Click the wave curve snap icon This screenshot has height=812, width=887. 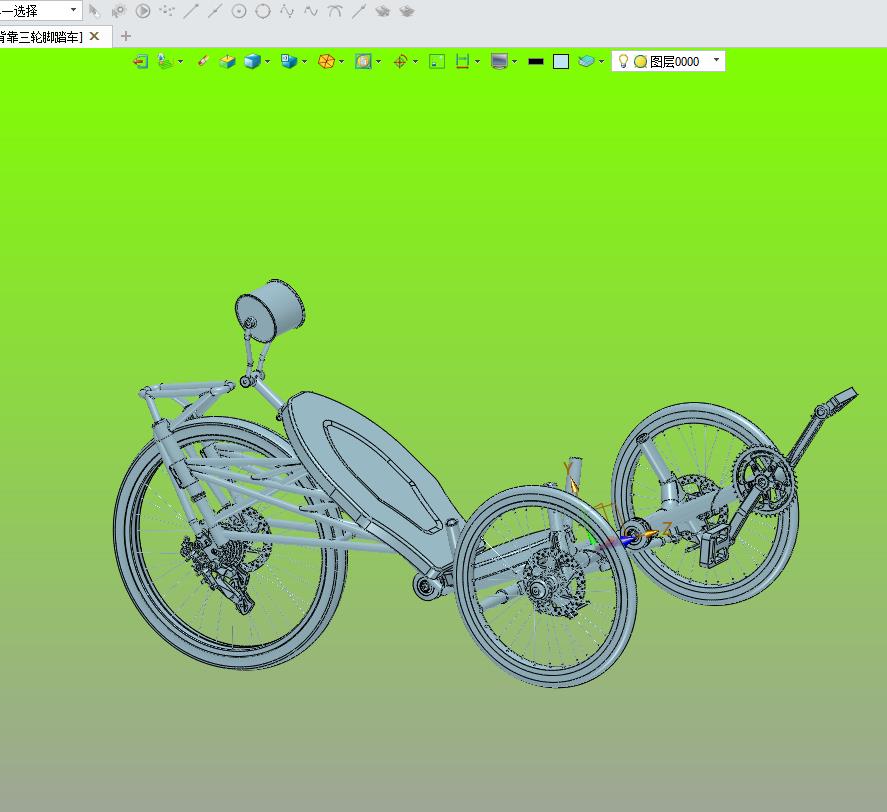click(x=311, y=11)
